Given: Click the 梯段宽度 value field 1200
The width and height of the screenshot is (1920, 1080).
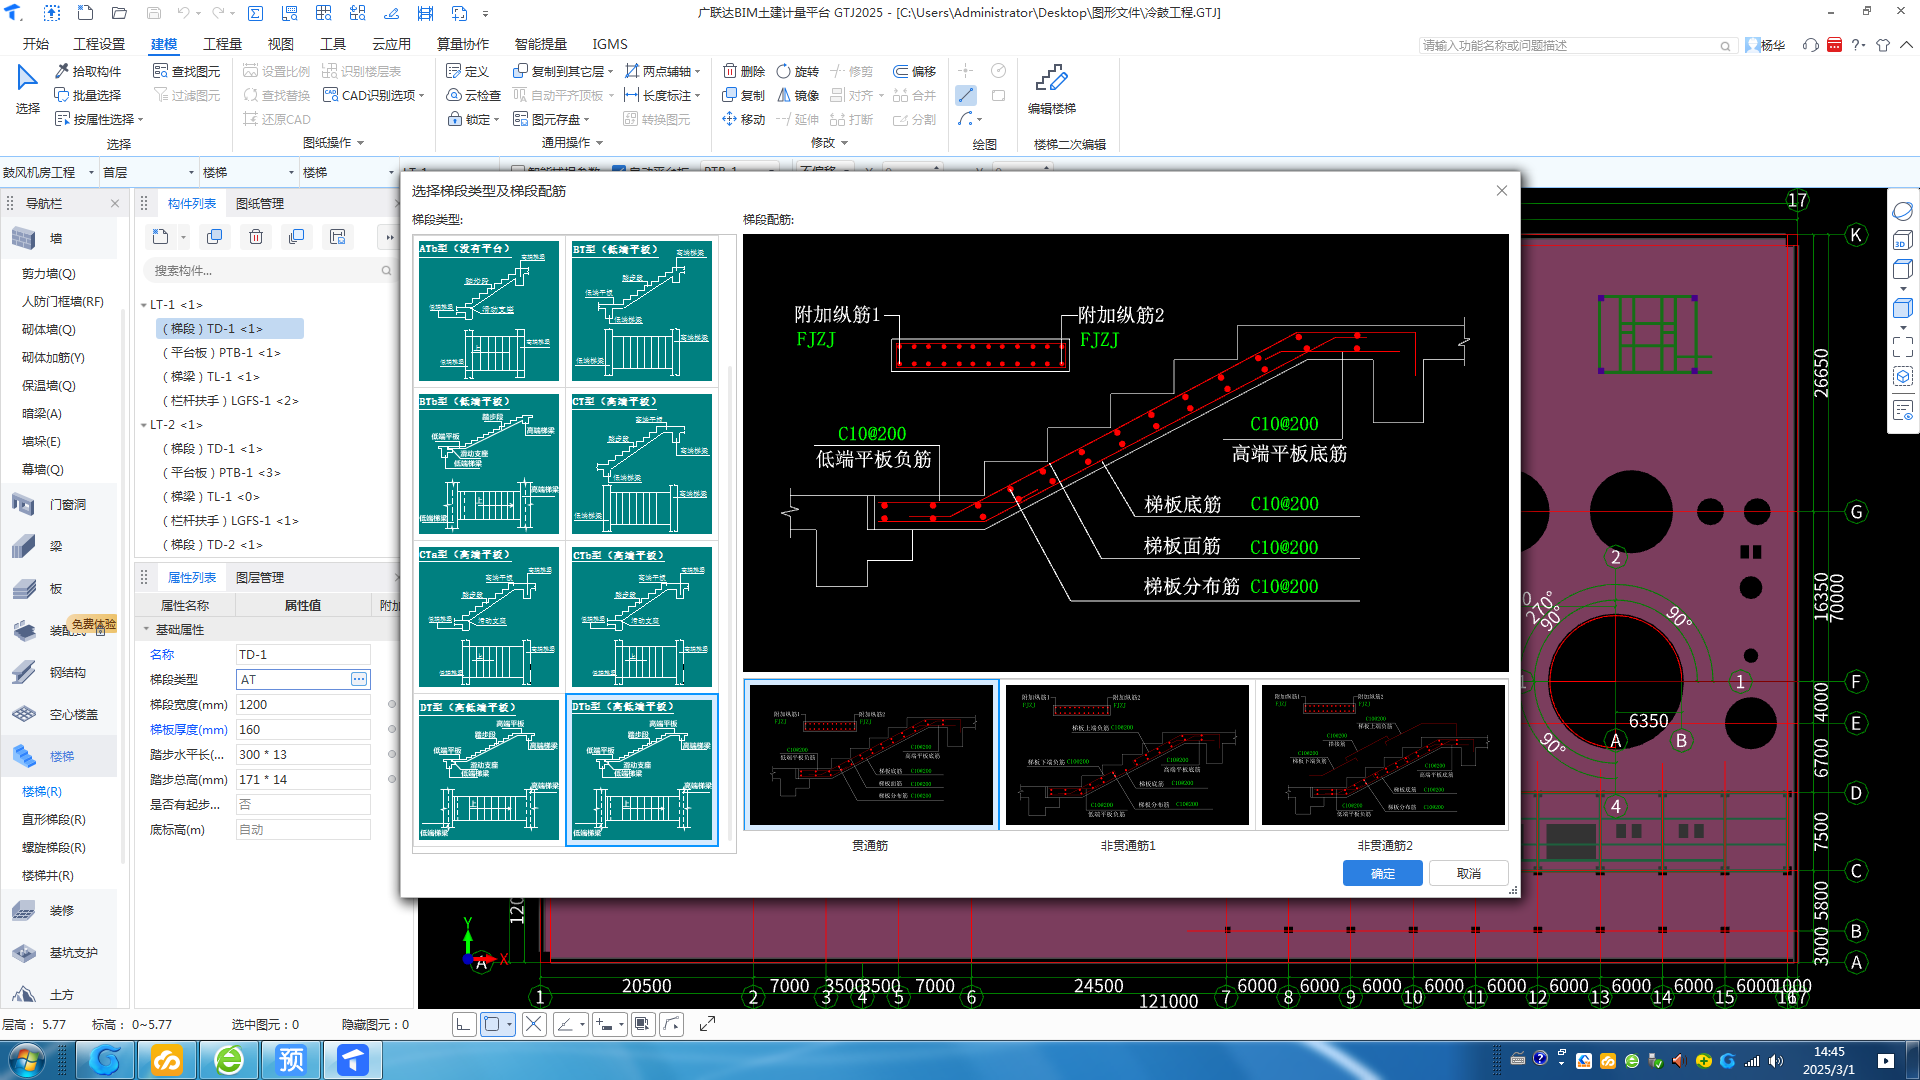Looking at the screenshot, I should coord(303,704).
